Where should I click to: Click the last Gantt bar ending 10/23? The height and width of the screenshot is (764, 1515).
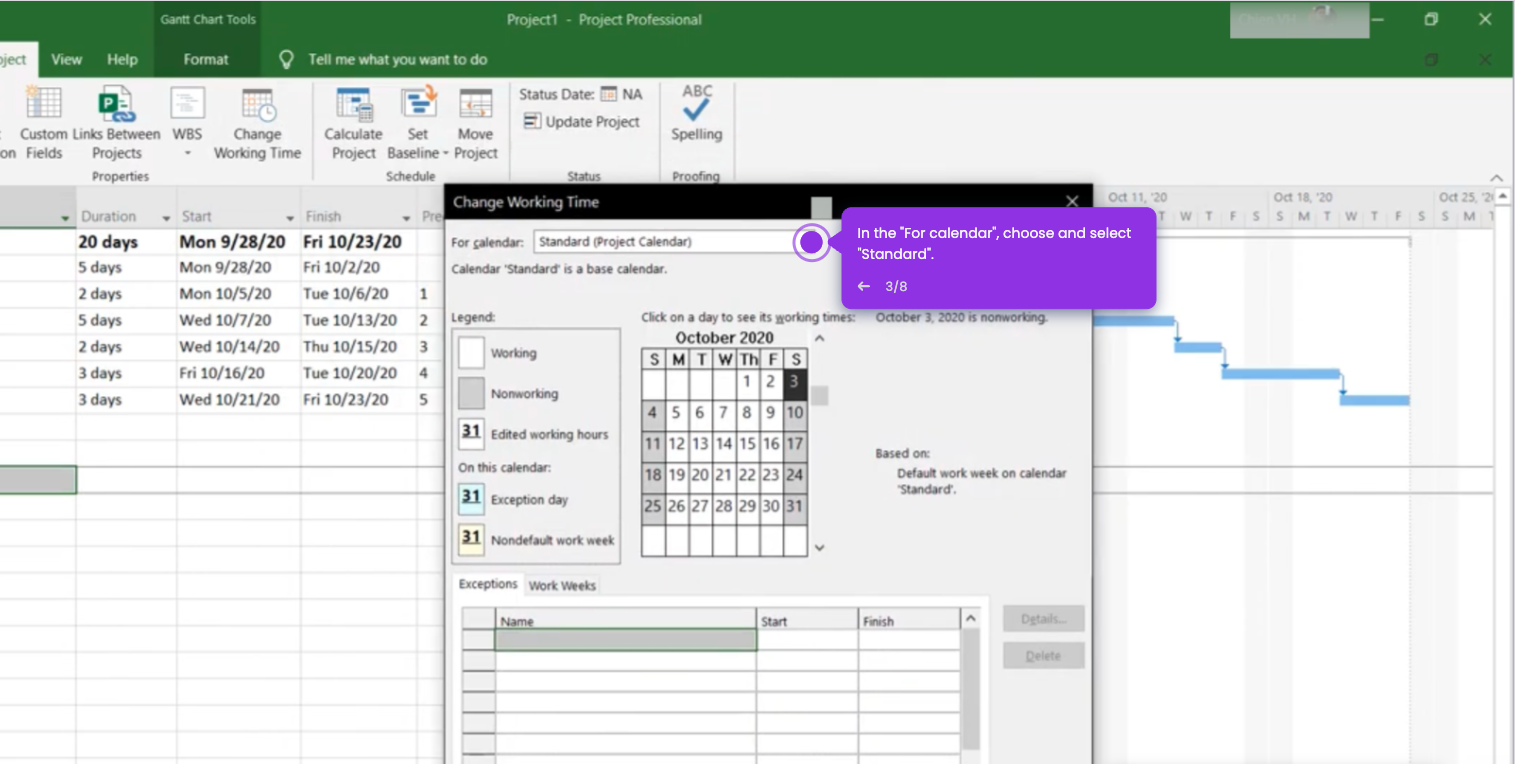pos(1375,400)
